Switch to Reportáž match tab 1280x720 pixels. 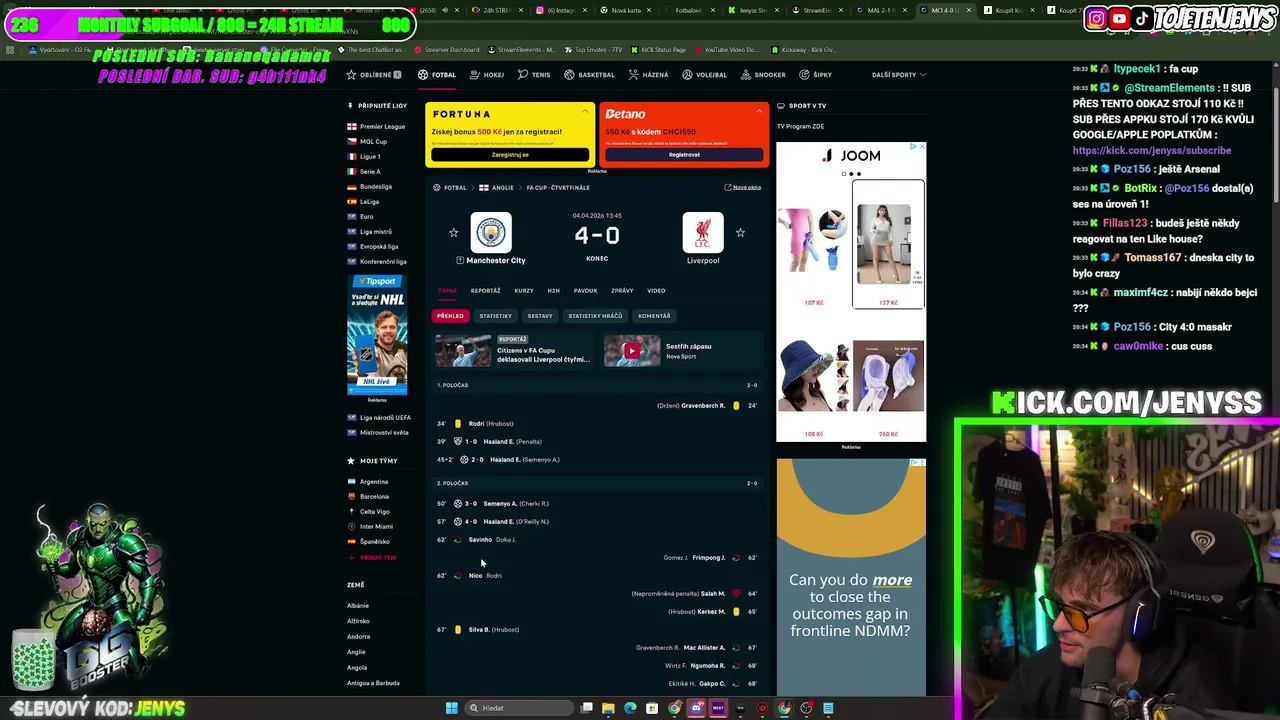485,291
